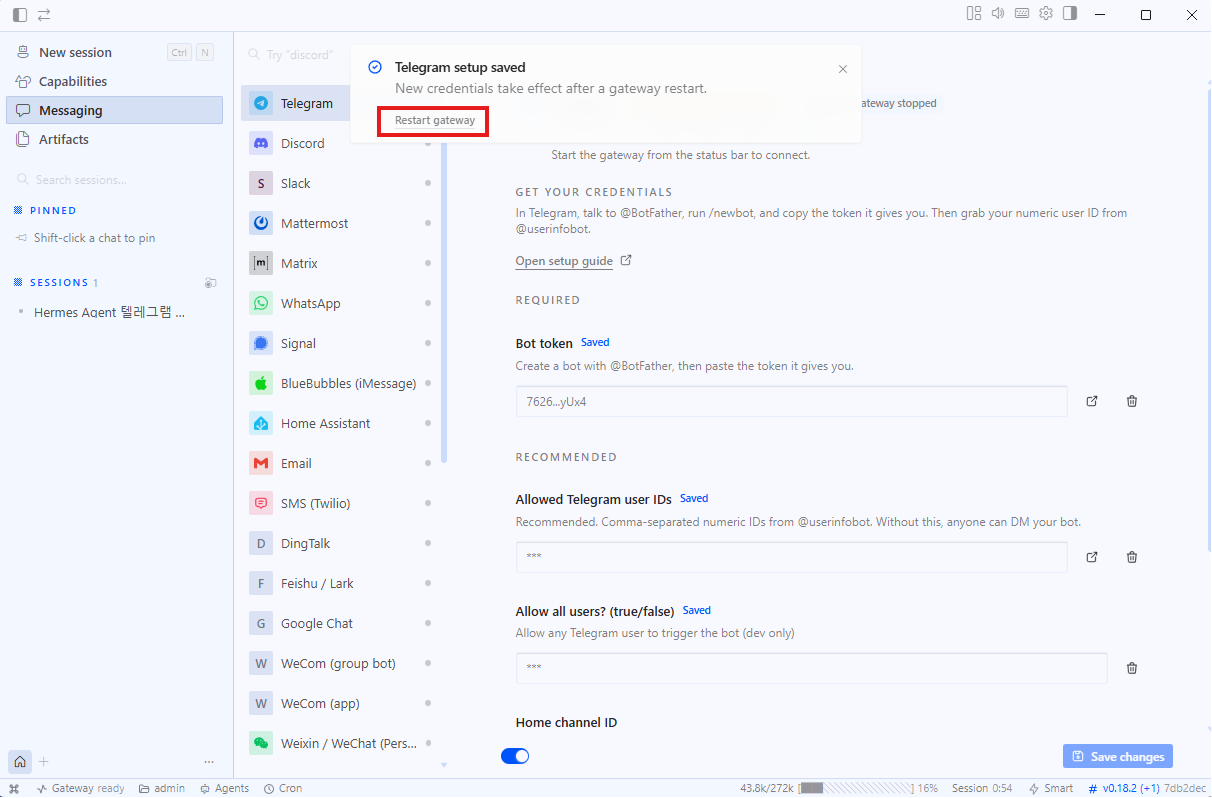The height and width of the screenshot is (798, 1212).
Task: Toggle the left sidebar panel icon
Action: click(20, 15)
